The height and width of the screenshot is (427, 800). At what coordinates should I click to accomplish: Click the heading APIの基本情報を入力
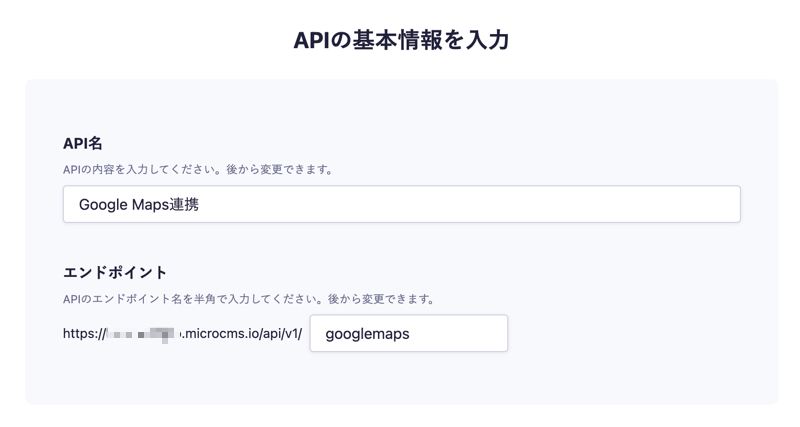point(400,40)
